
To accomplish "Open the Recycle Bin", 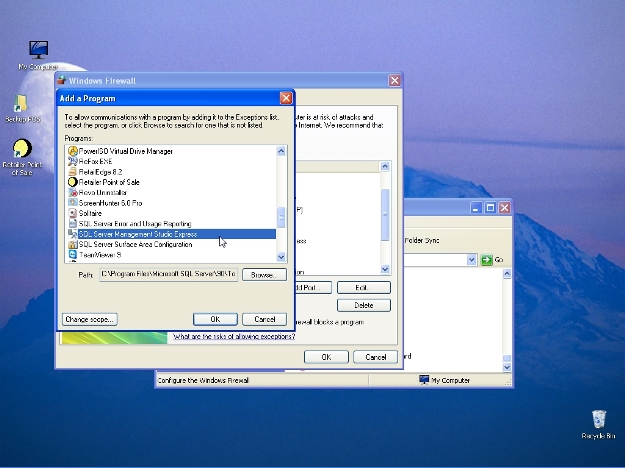I will 598,424.
